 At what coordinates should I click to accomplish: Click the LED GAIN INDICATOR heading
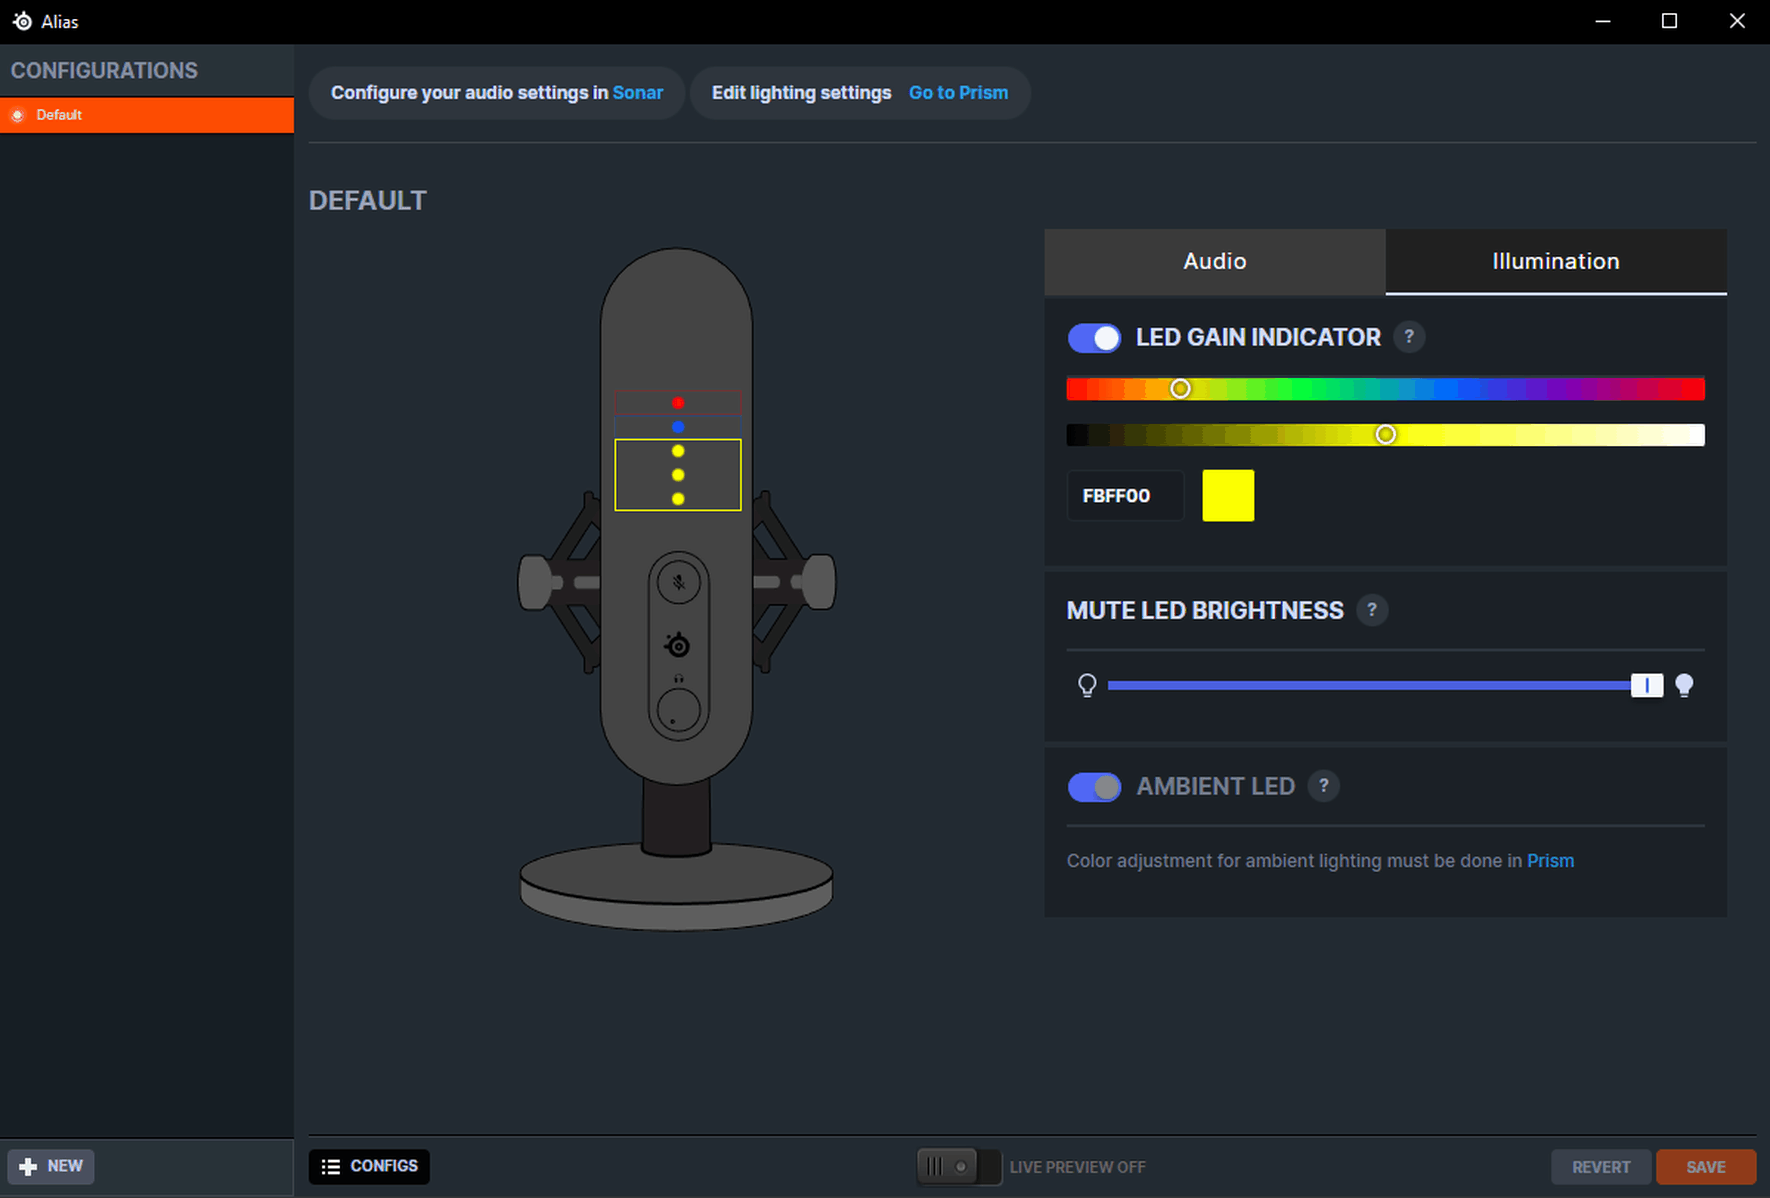pos(1258,338)
